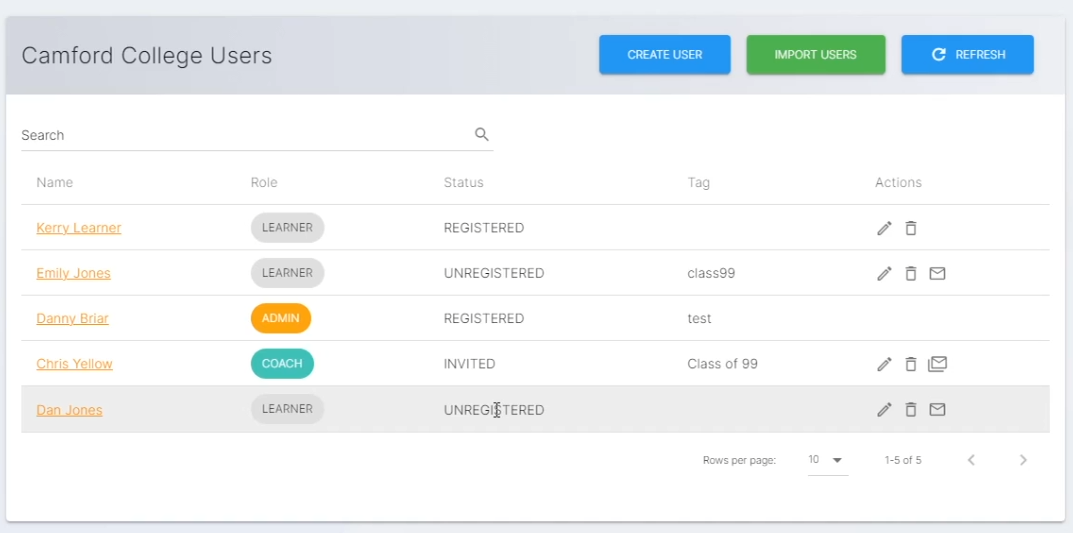
Task: Open Danny Briar's profile link
Action: 72,318
